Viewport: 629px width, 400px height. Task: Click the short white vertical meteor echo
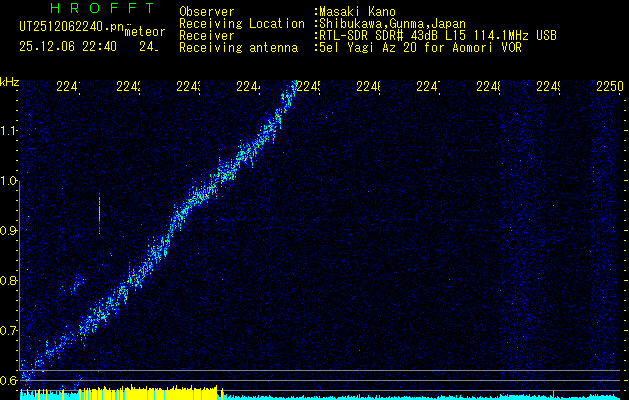click(99, 214)
